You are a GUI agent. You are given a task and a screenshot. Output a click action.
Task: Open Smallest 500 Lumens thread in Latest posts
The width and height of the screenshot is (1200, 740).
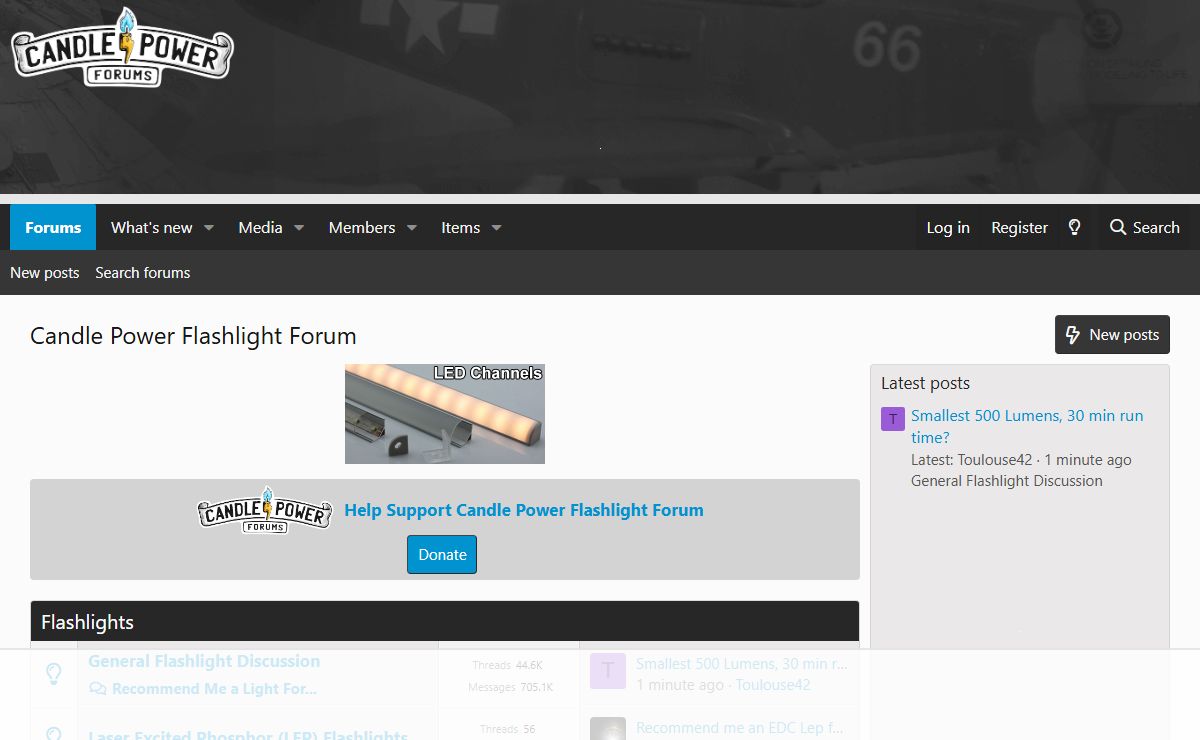(x=1027, y=426)
